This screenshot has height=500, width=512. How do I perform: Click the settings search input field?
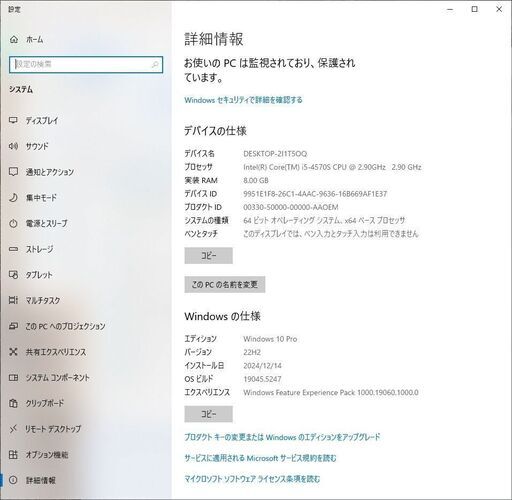tap(86, 64)
